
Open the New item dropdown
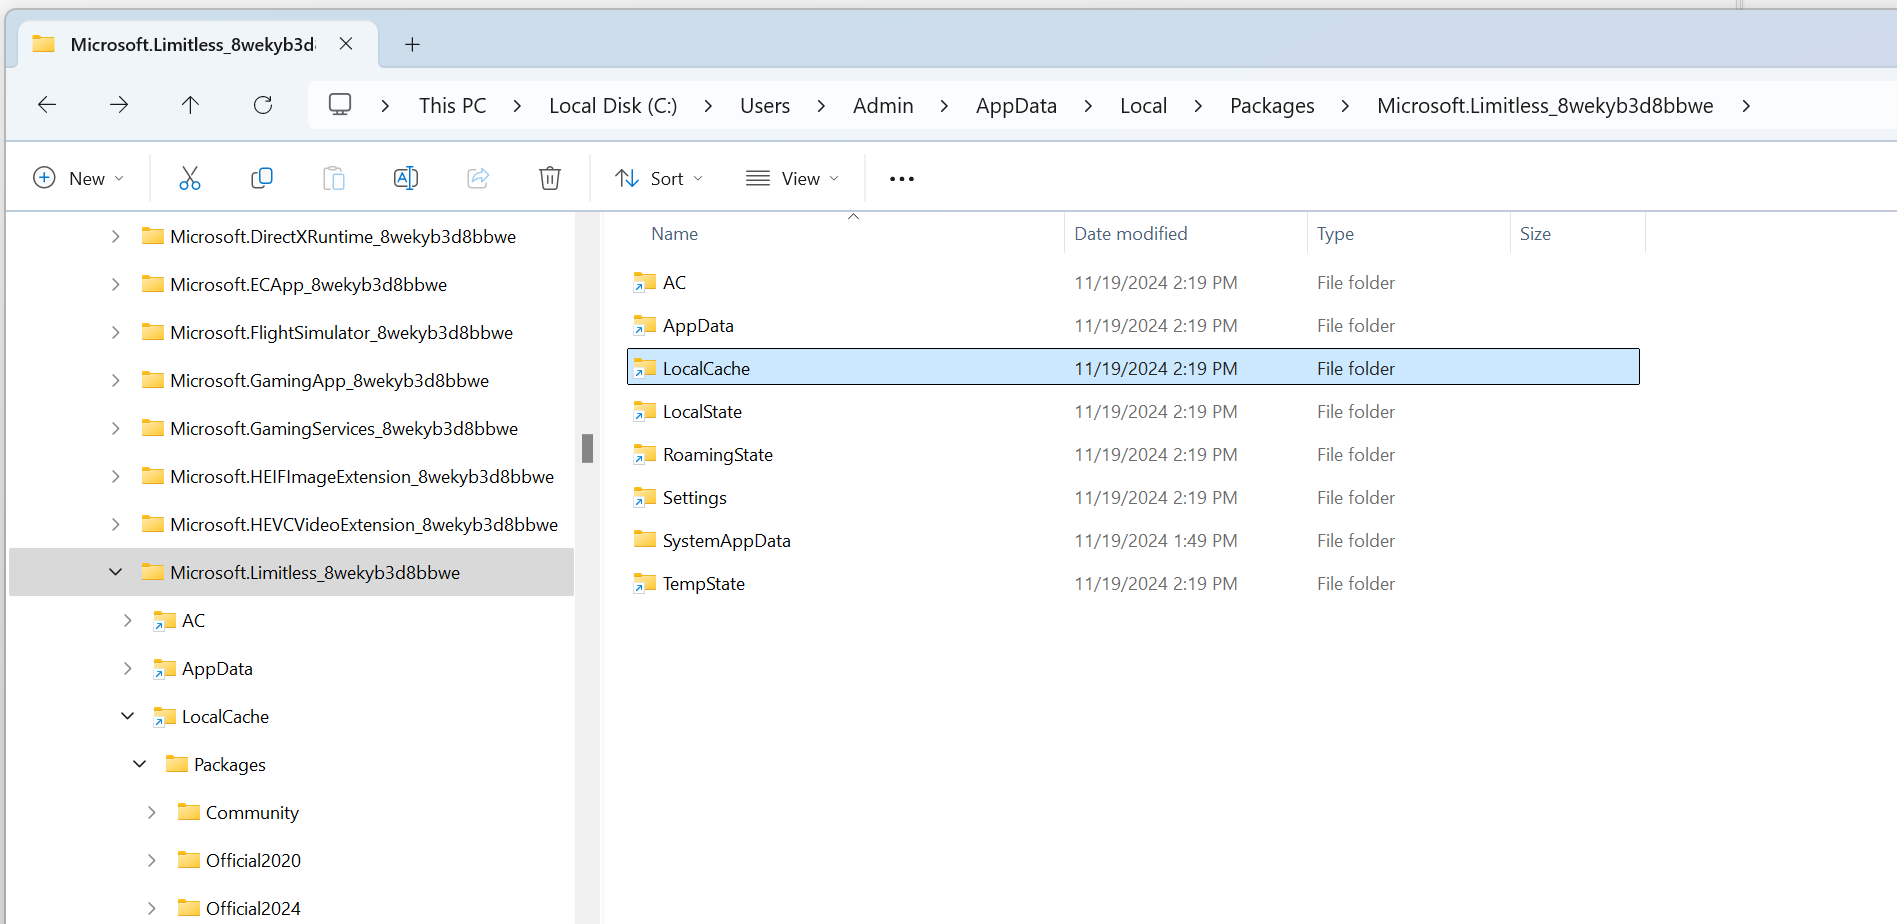point(79,178)
